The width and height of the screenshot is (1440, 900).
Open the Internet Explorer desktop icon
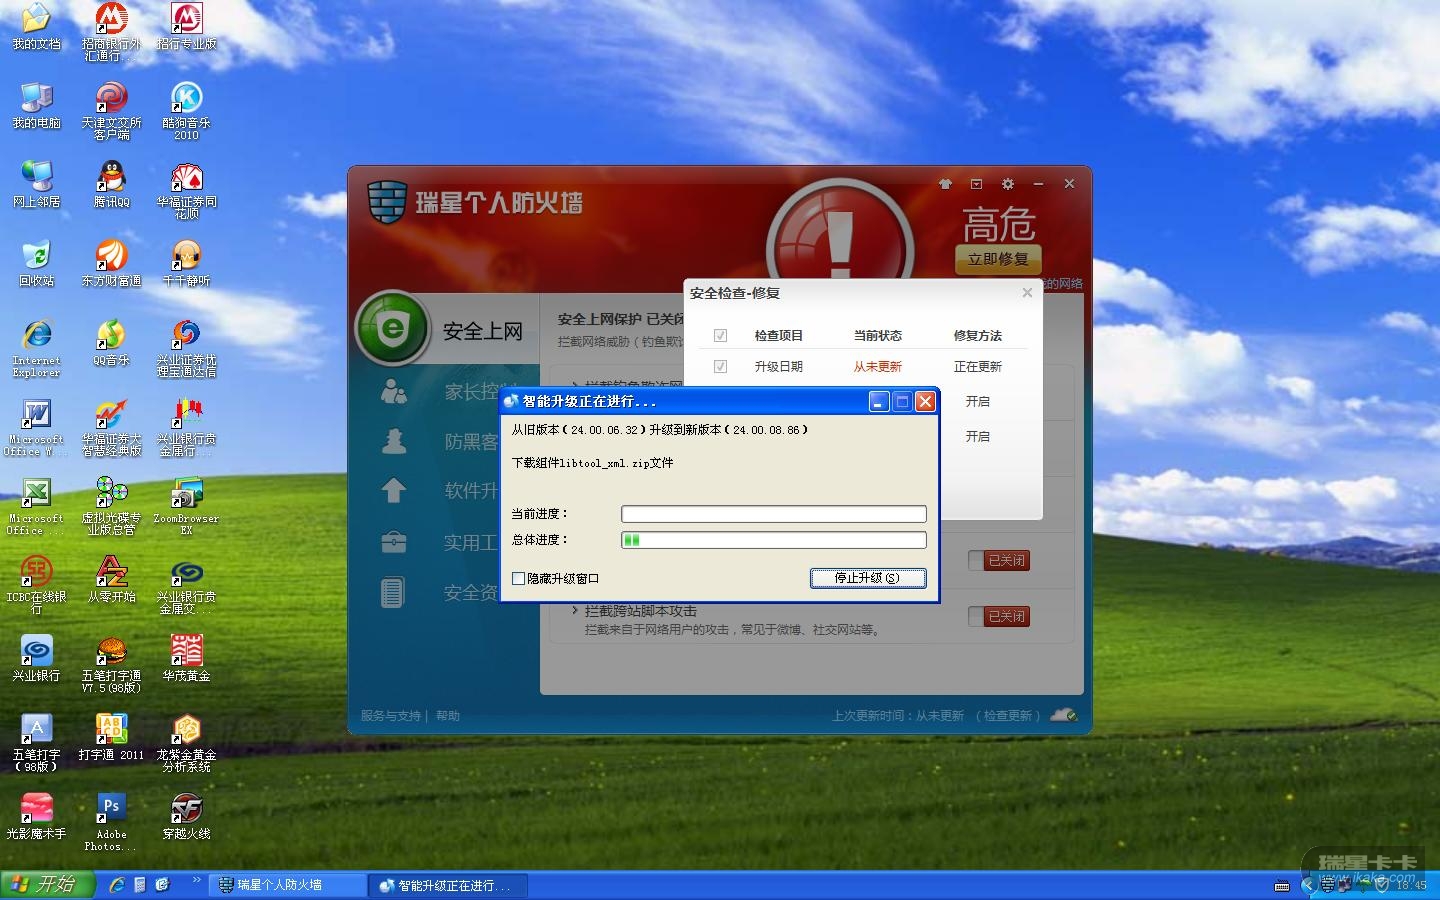tap(36, 348)
